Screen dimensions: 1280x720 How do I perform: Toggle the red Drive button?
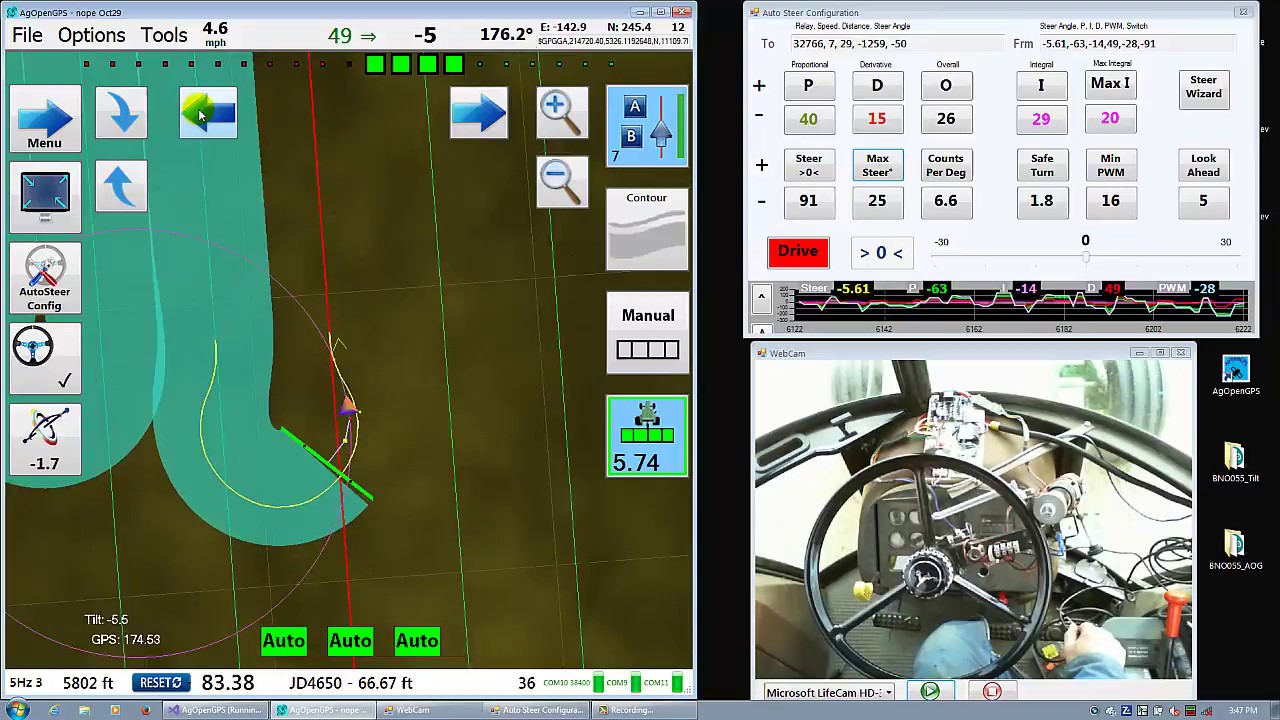point(798,252)
